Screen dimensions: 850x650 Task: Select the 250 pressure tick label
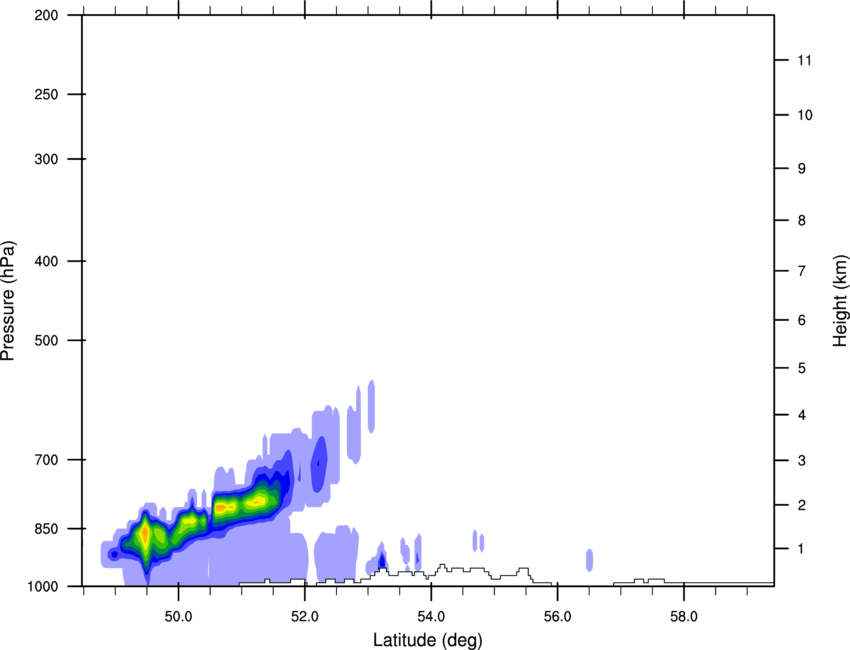(46, 94)
